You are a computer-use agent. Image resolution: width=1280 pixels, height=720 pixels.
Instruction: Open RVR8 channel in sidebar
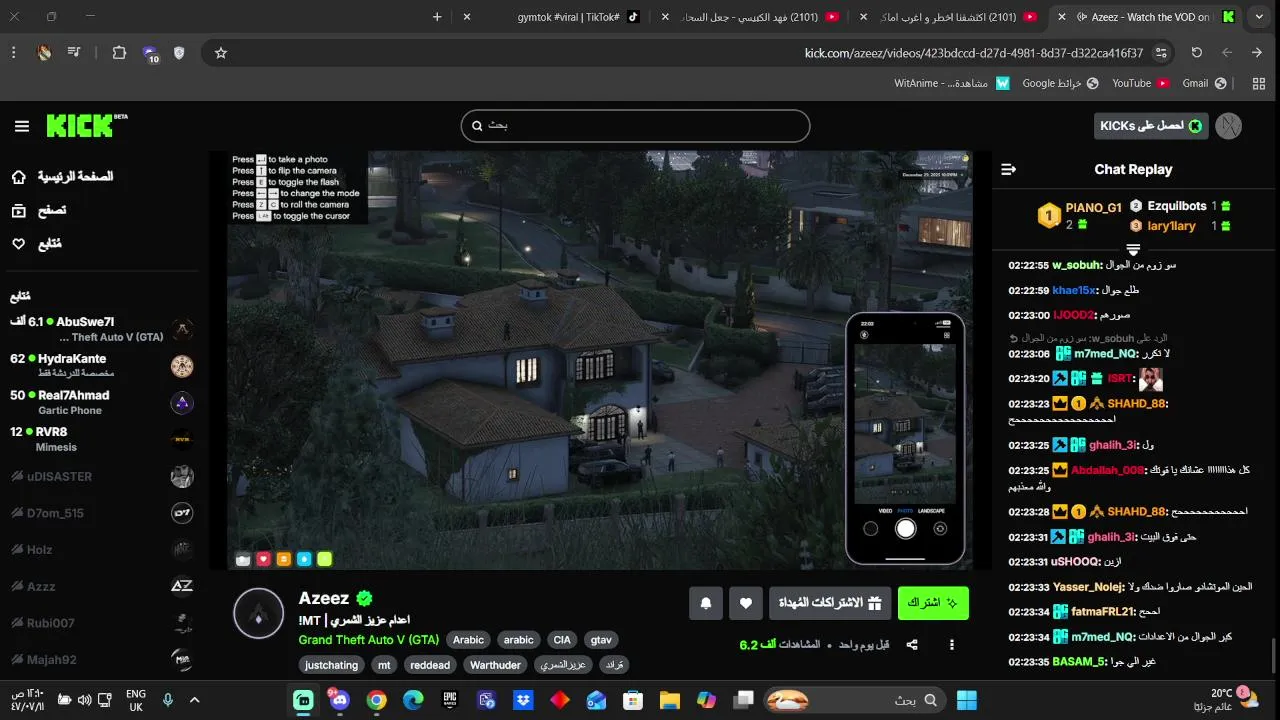point(100,439)
